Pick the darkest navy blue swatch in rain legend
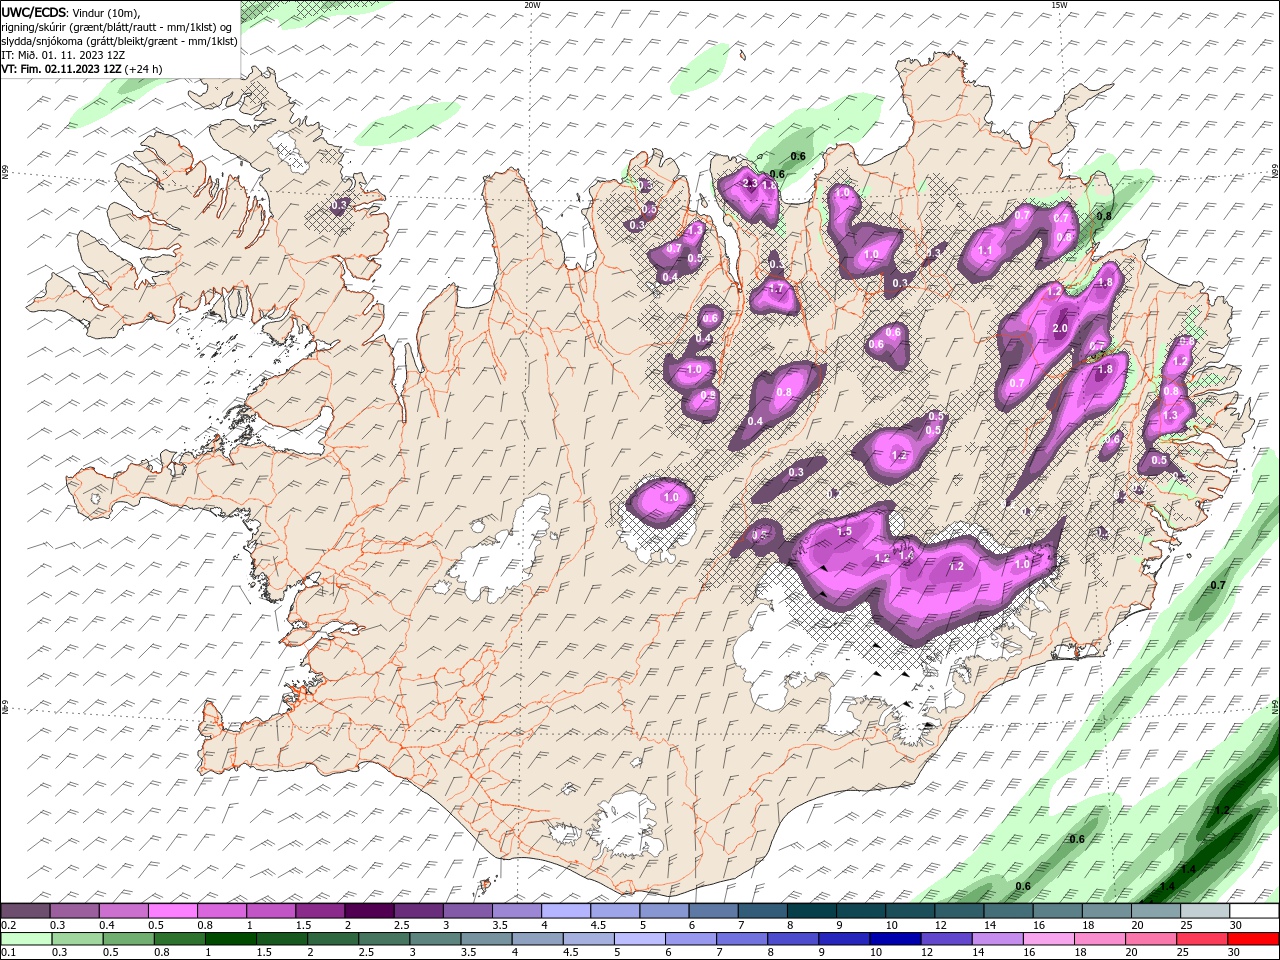Screen dimensions: 1280x960 (x=893, y=939)
